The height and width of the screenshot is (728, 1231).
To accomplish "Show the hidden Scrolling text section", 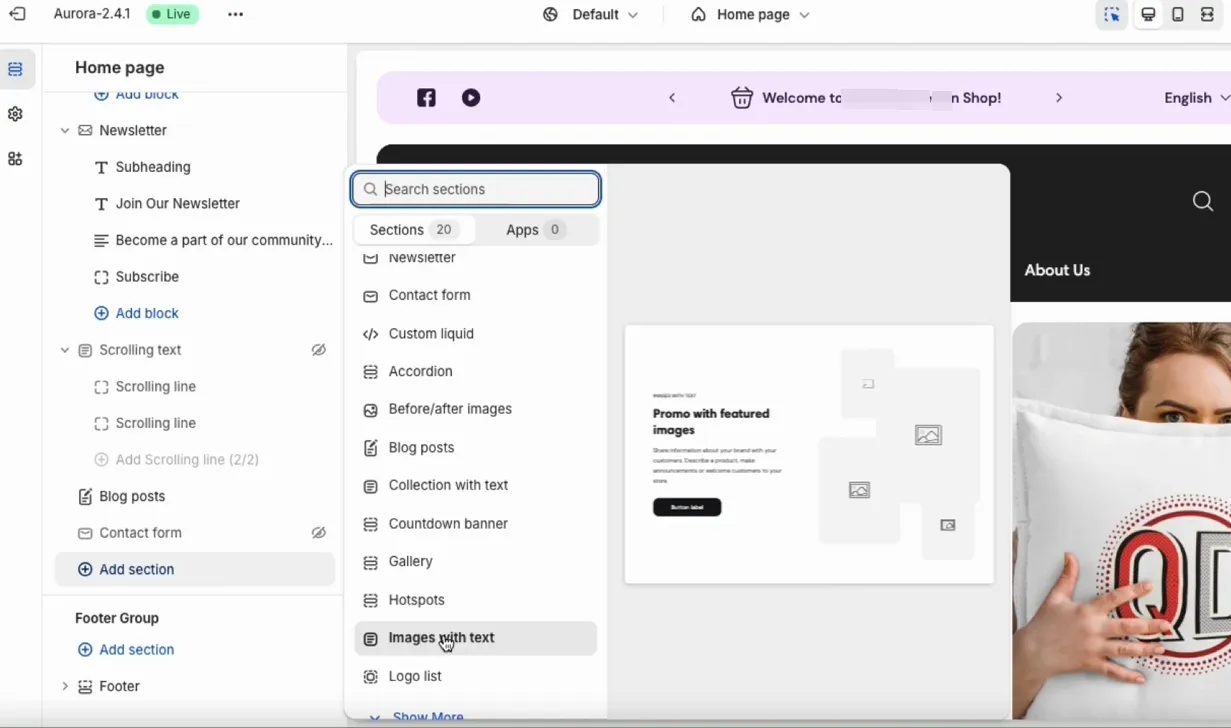I will 318,350.
